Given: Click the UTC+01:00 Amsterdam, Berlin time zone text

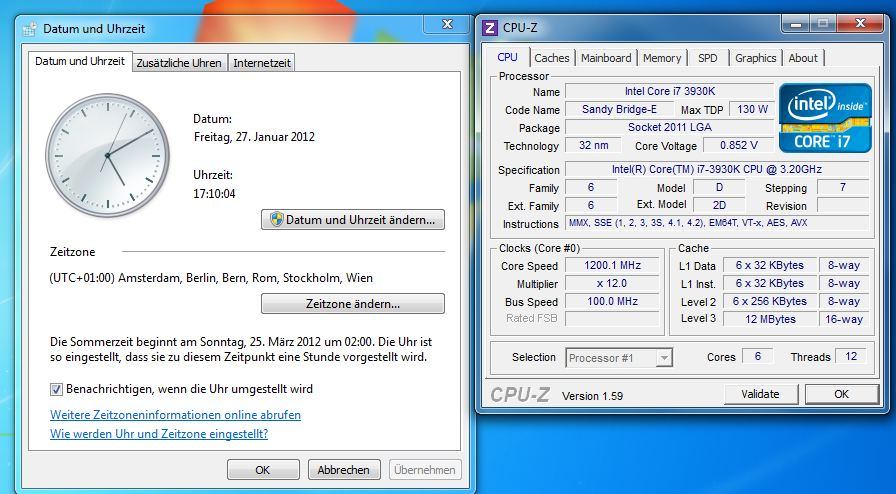Looking at the screenshot, I should click(x=211, y=278).
